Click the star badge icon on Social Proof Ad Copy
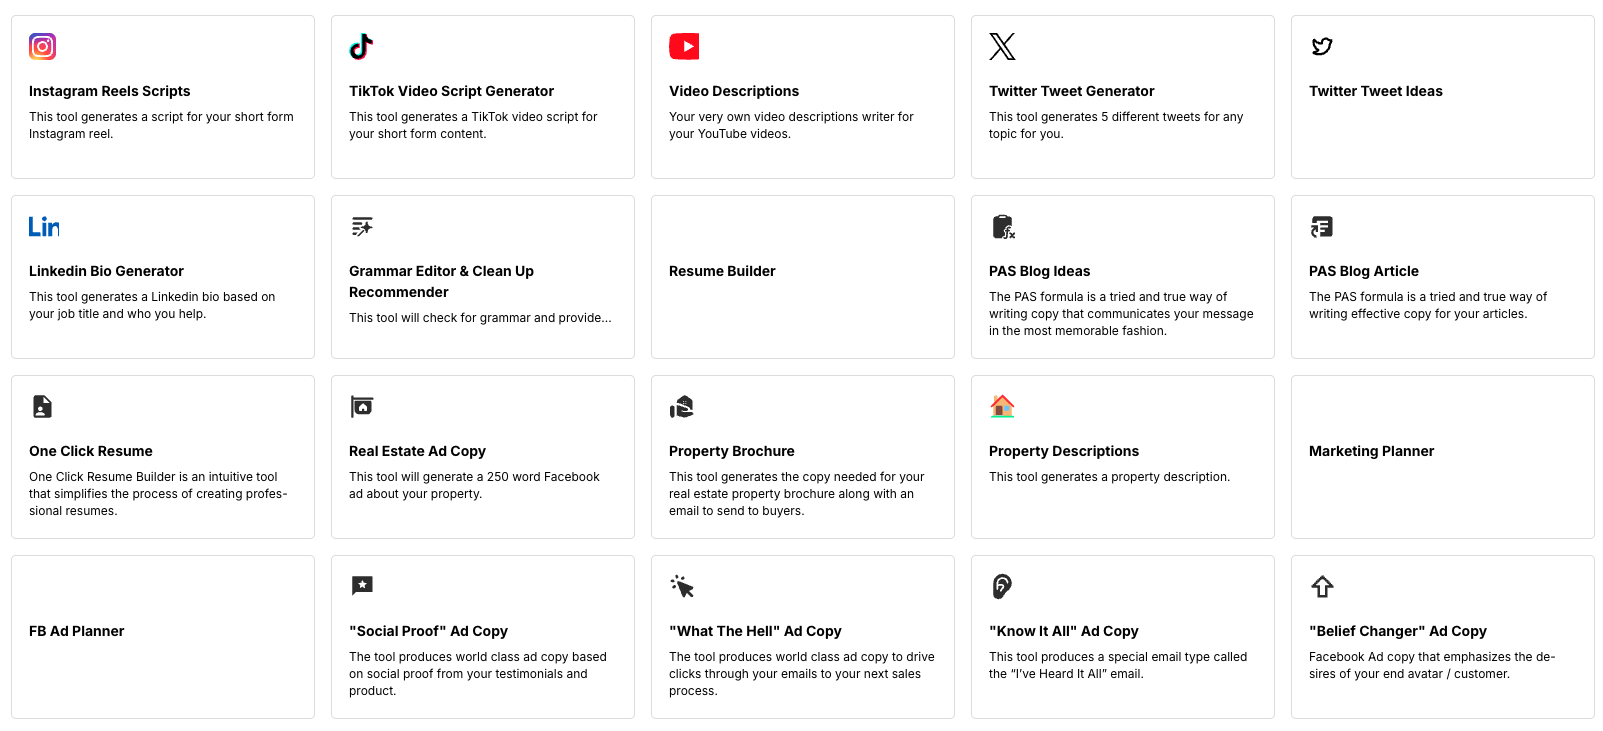Screen dimensions: 1603x731 point(361,586)
